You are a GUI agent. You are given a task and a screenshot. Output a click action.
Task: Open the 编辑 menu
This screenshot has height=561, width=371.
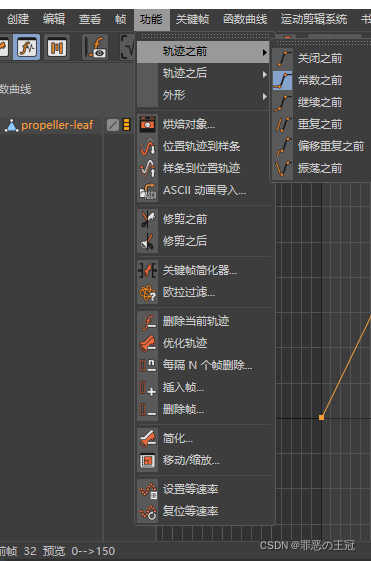[x=54, y=19]
